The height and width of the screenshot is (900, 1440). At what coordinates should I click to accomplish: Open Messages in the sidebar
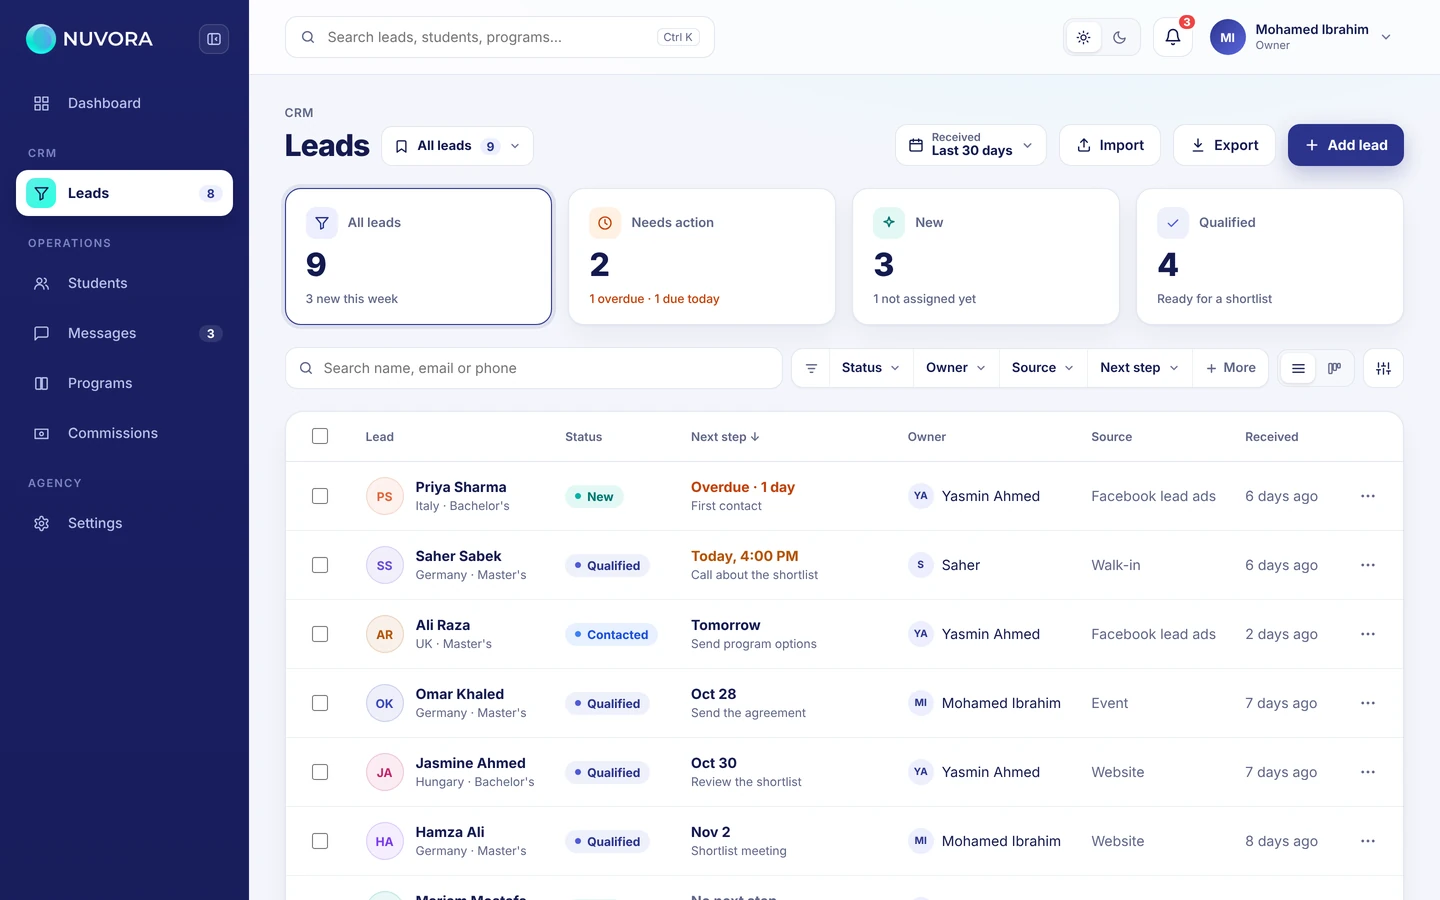point(124,333)
